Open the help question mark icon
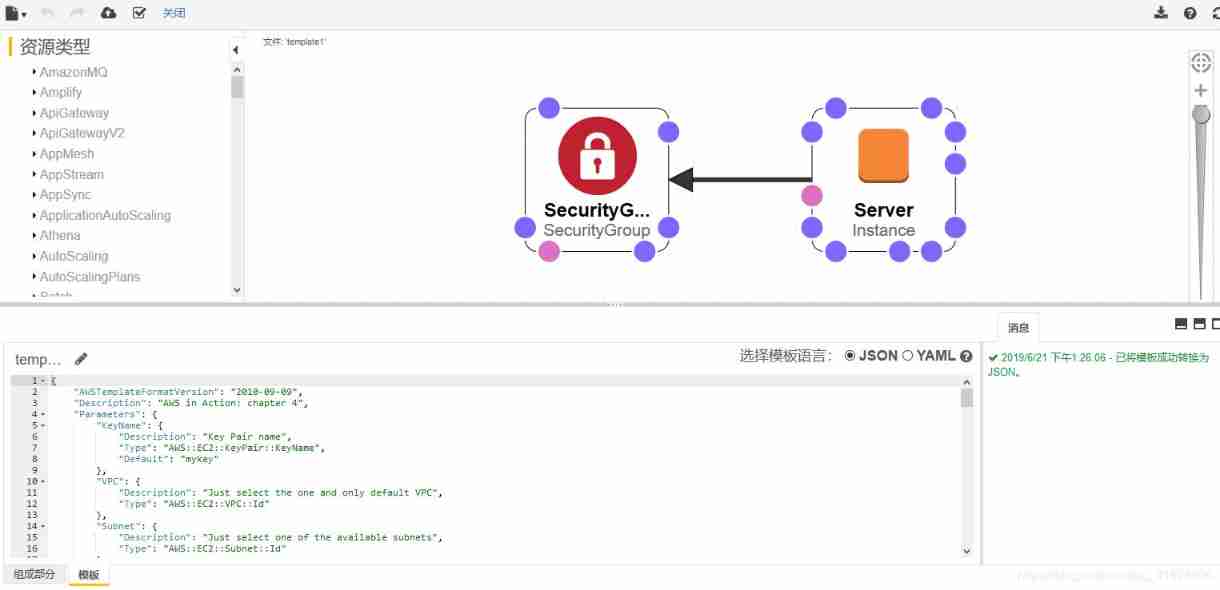 pyautogui.click(x=1190, y=13)
